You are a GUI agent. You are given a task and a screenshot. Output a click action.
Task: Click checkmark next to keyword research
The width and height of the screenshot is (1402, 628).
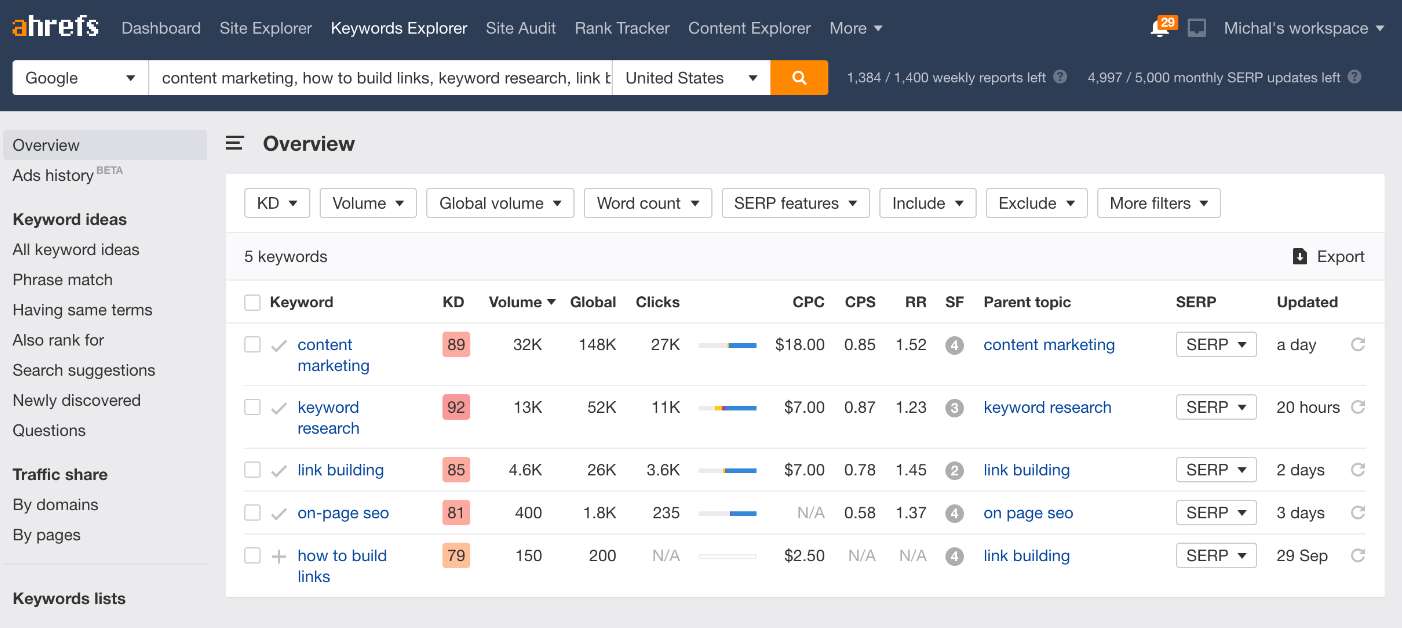pos(279,409)
